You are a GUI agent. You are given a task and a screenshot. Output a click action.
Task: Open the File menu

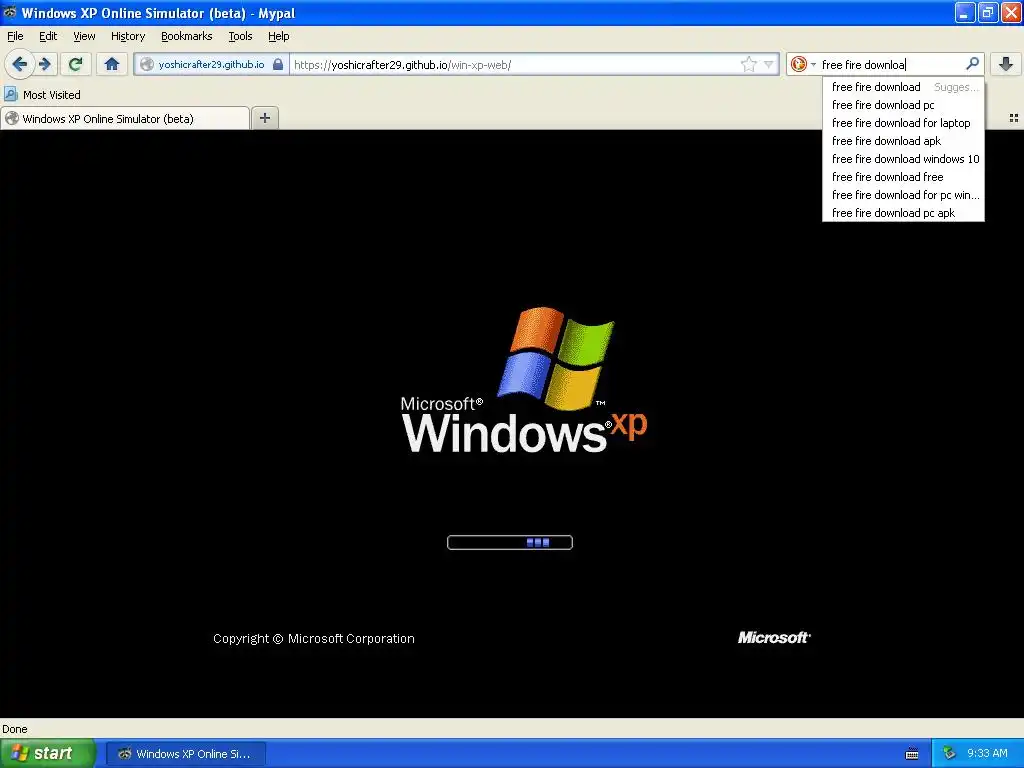pyautogui.click(x=15, y=36)
